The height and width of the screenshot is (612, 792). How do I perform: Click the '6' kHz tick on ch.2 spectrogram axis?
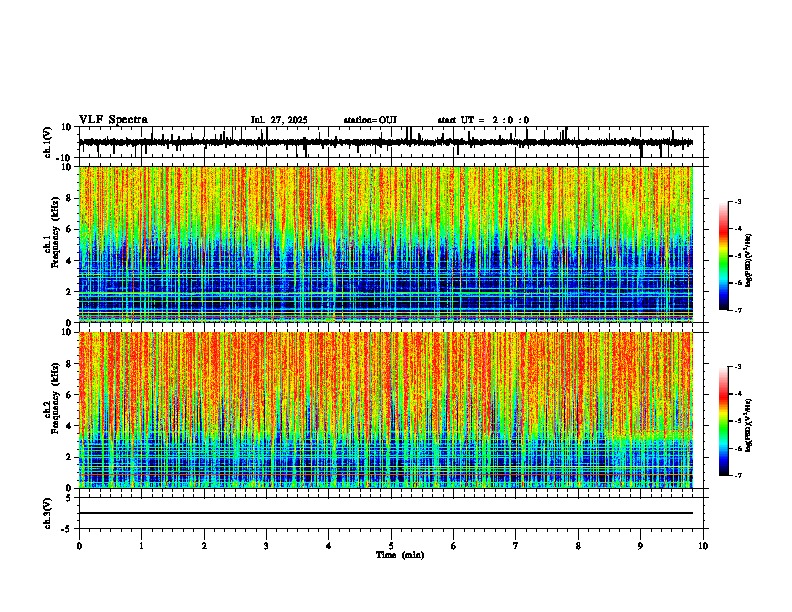70,395
